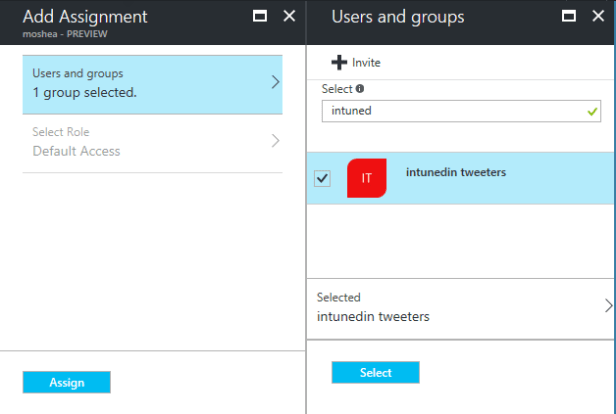The height and width of the screenshot is (414, 616).
Task: Expand chevron on the Selected row
Action: (608, 306)
